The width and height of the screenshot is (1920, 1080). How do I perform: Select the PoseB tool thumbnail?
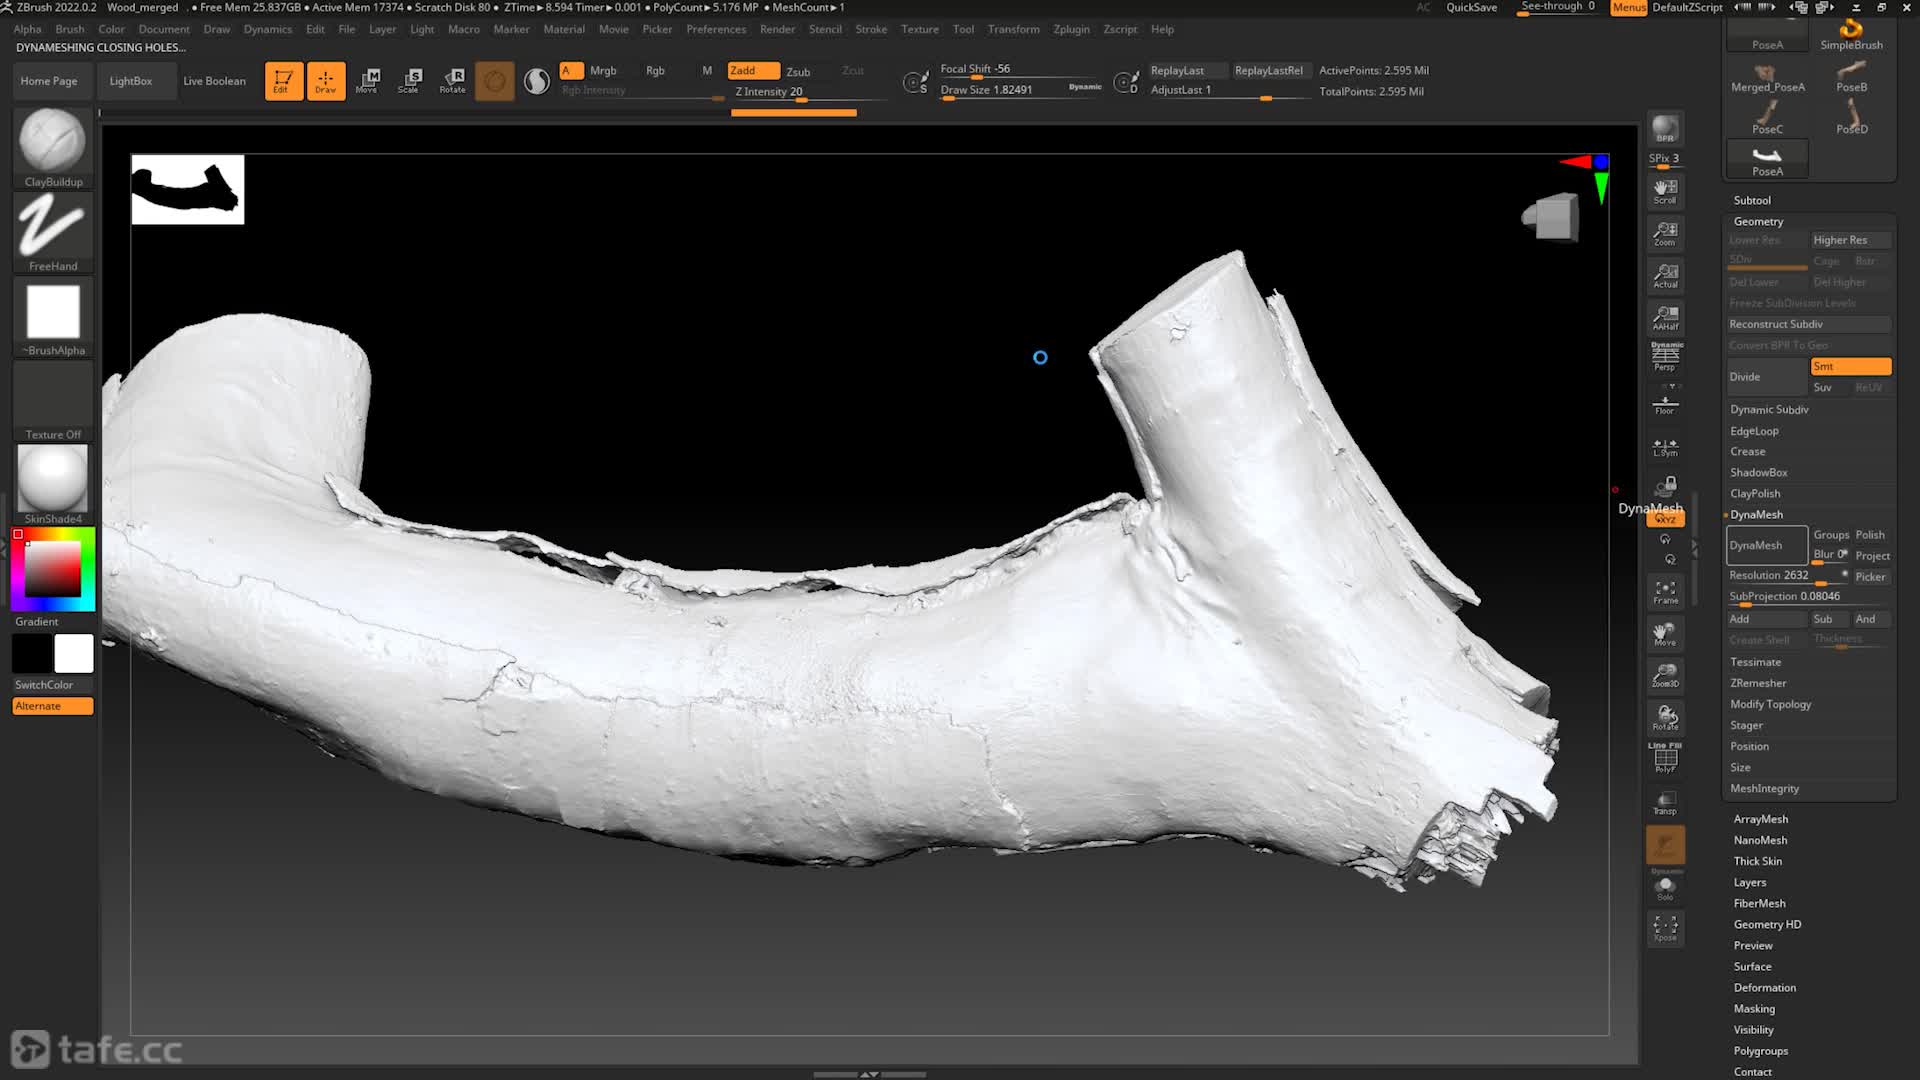[x=1851, y=76]
